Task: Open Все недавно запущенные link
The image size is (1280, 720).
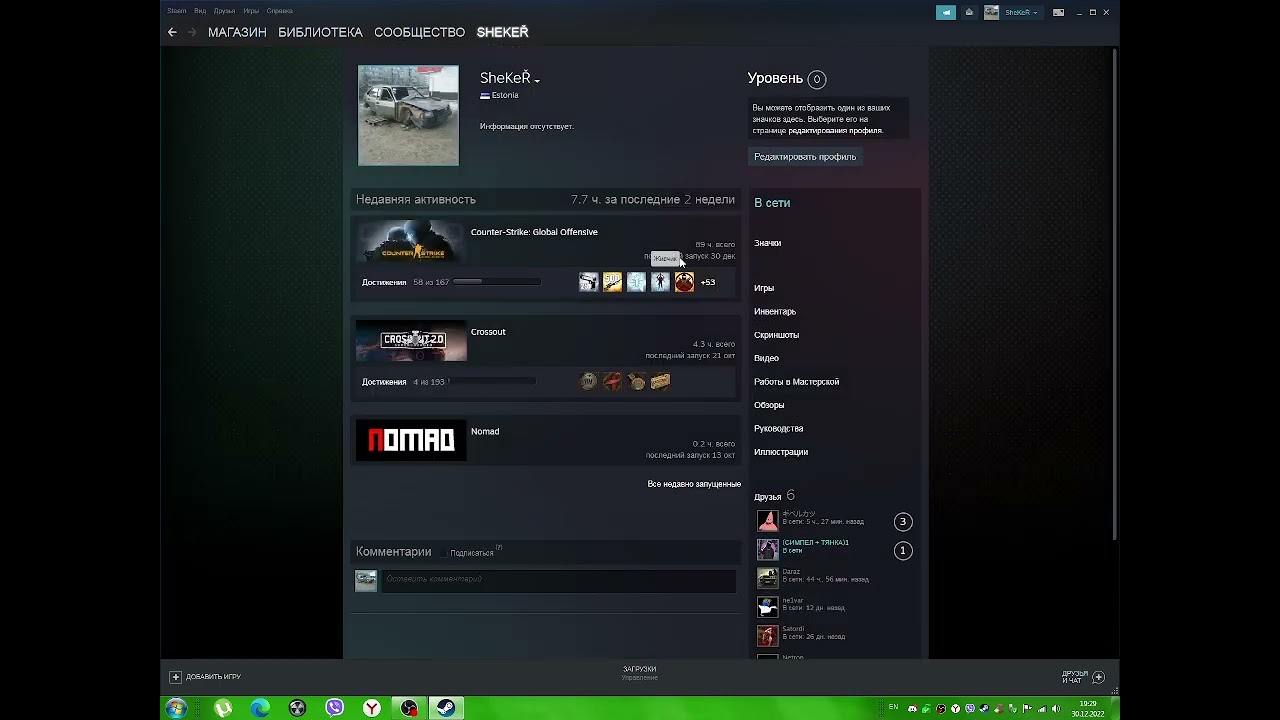Action: pos(694,484)
